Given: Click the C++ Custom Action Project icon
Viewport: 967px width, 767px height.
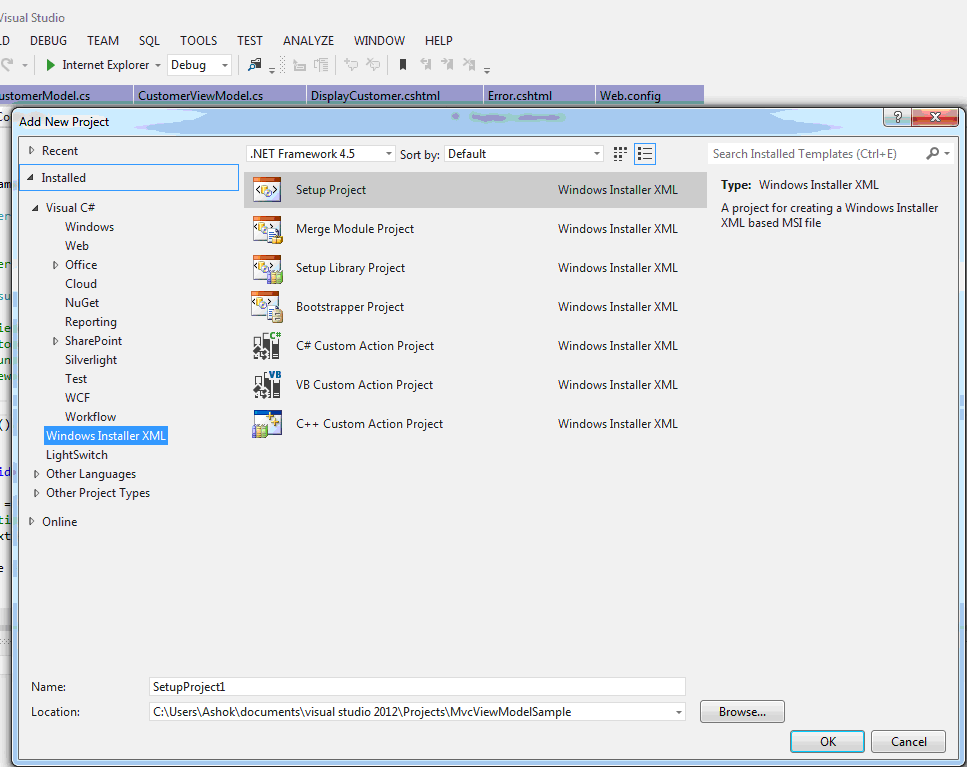Looking at the screenshot, I should click(x=267, y=423).
